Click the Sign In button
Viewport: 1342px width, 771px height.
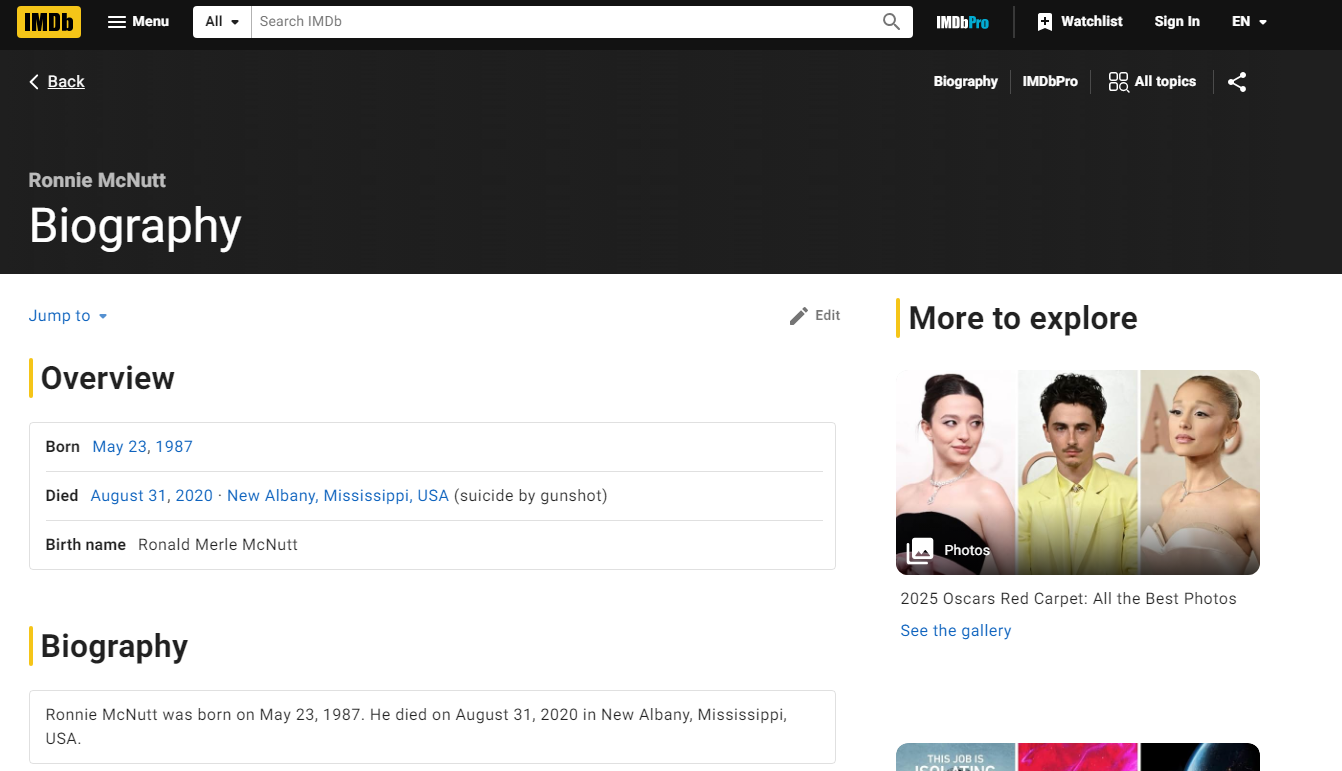coord(1177,22)
